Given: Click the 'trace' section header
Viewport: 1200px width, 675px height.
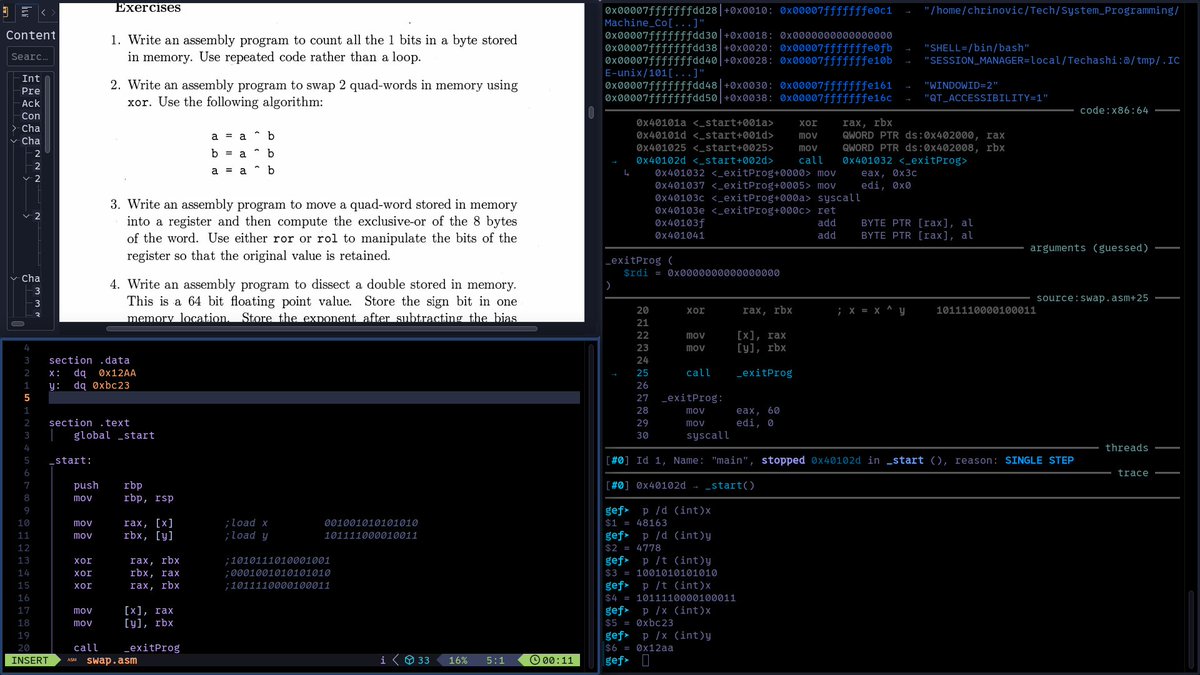Looking at the screenshot, I should tap(1133, 472).
